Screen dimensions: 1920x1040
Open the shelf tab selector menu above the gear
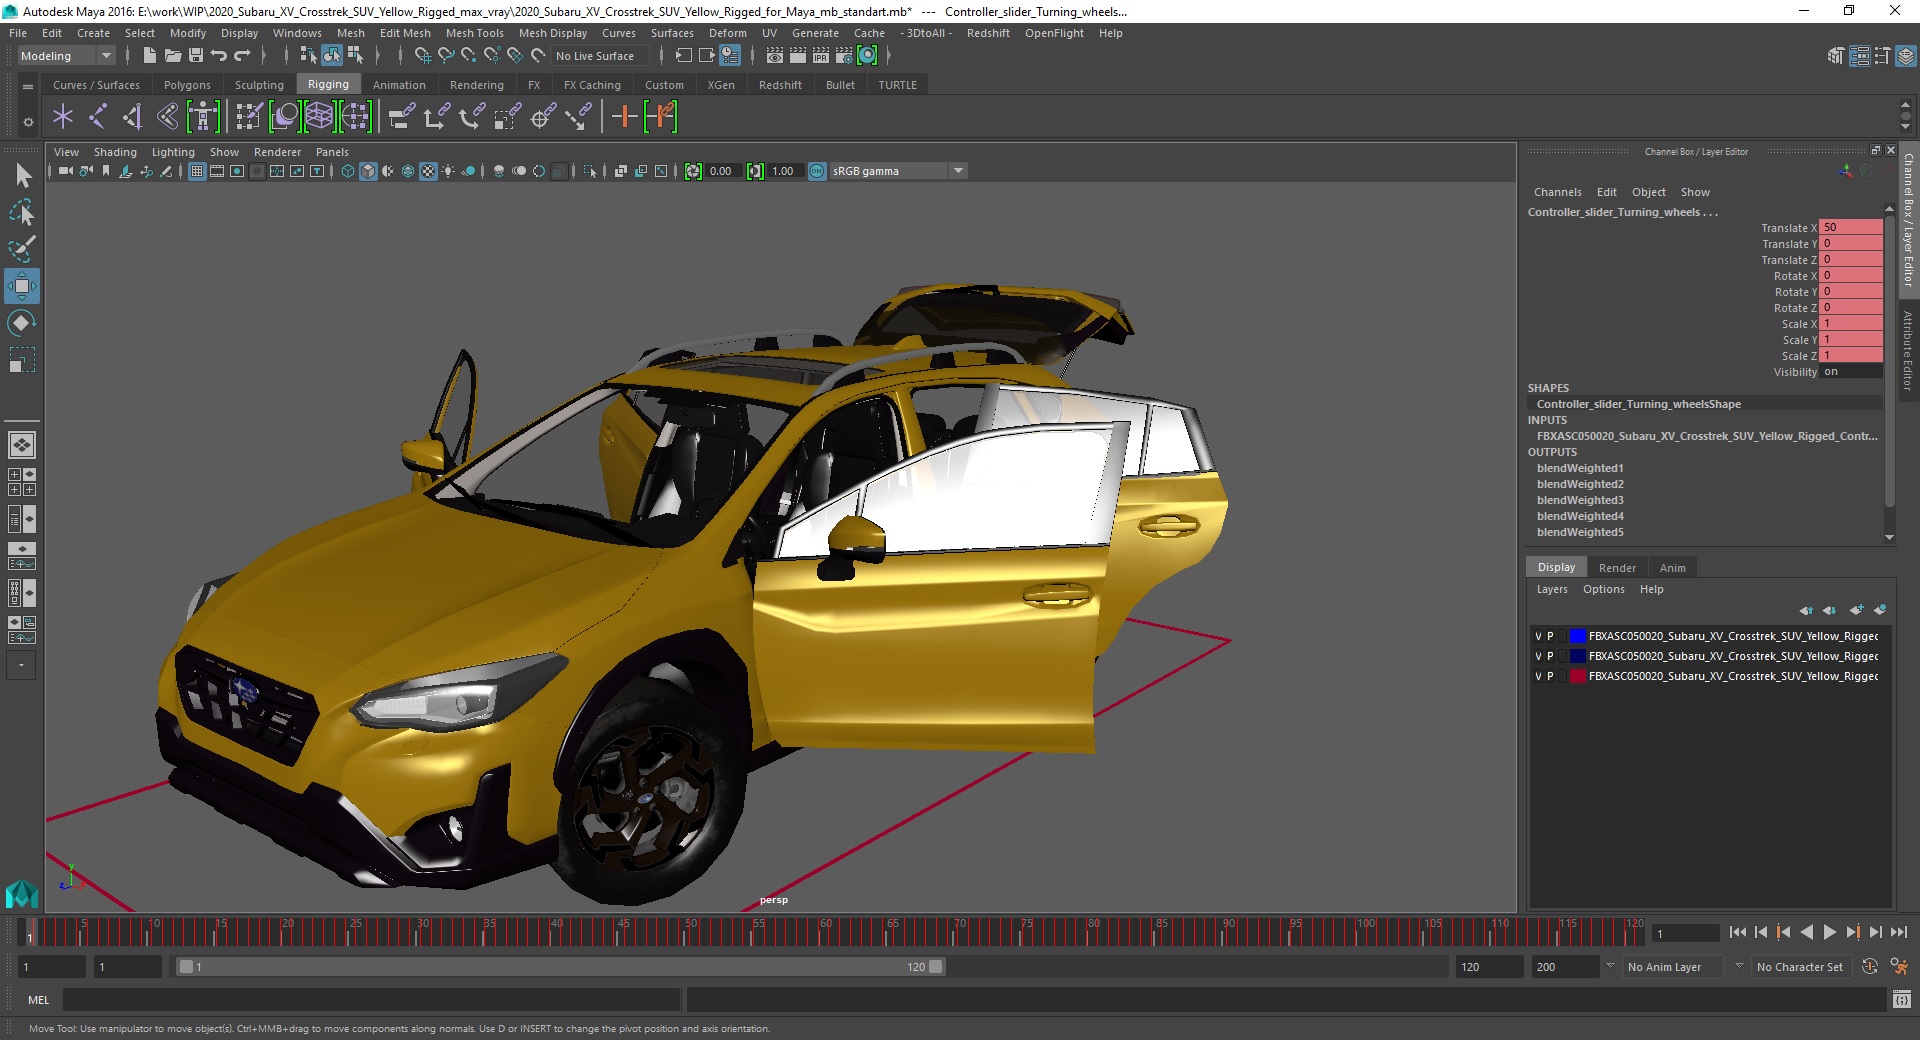[x=28, y=87]
